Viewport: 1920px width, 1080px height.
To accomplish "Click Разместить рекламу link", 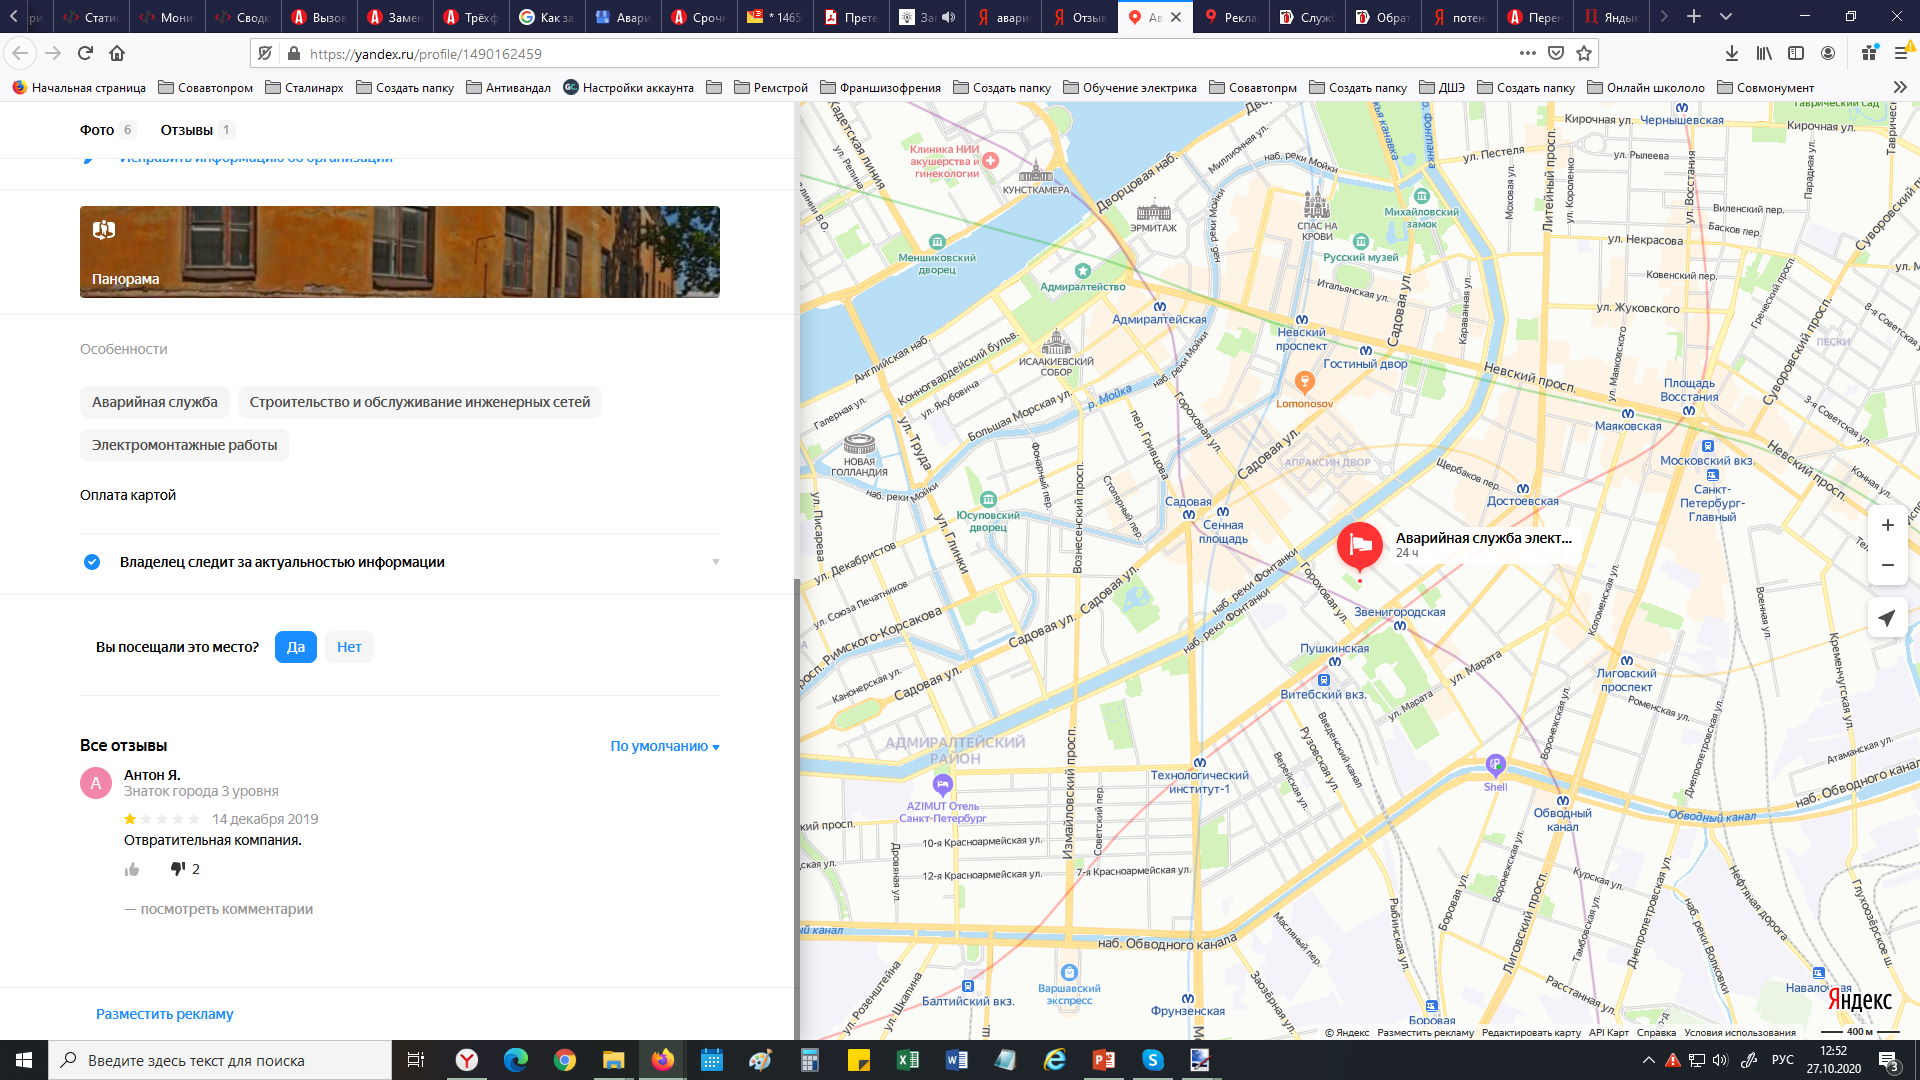I will (165, 1014).
